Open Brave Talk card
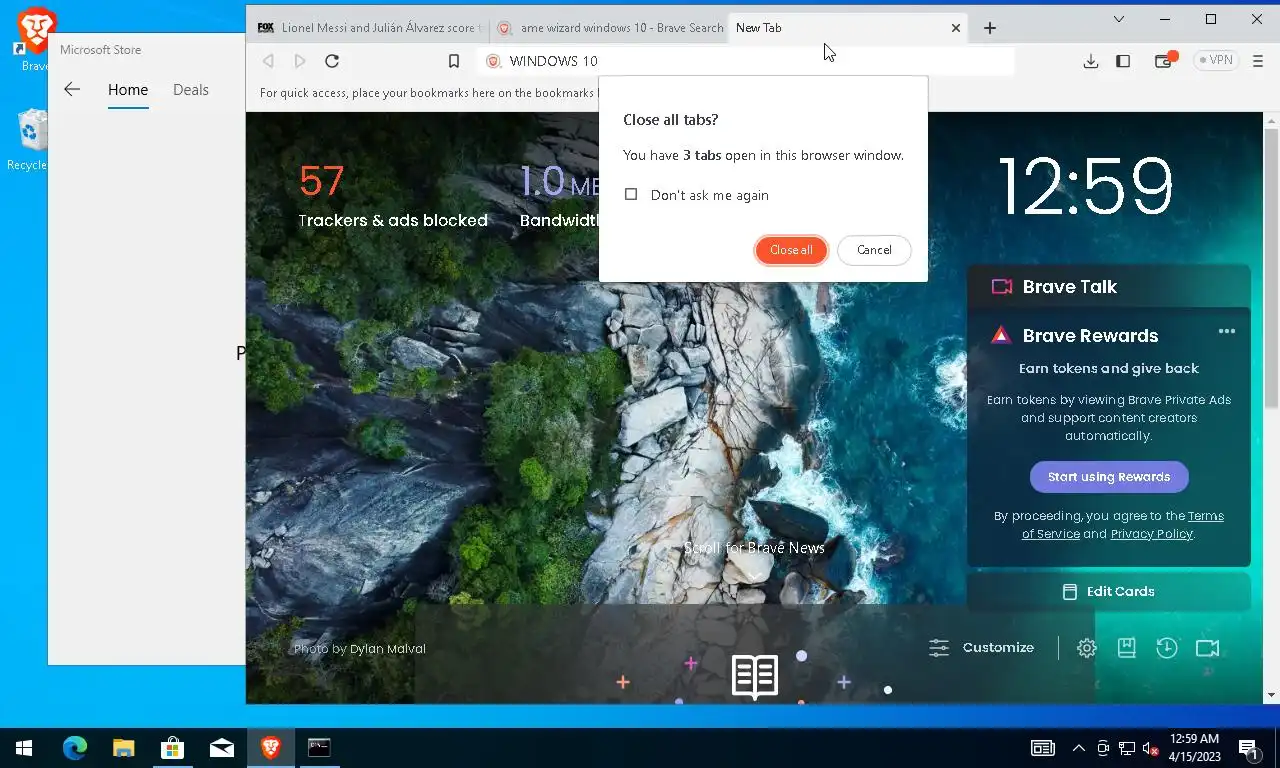This screenshot has height=768, width=1280. pyautogui.click(x=1108, y=286)
